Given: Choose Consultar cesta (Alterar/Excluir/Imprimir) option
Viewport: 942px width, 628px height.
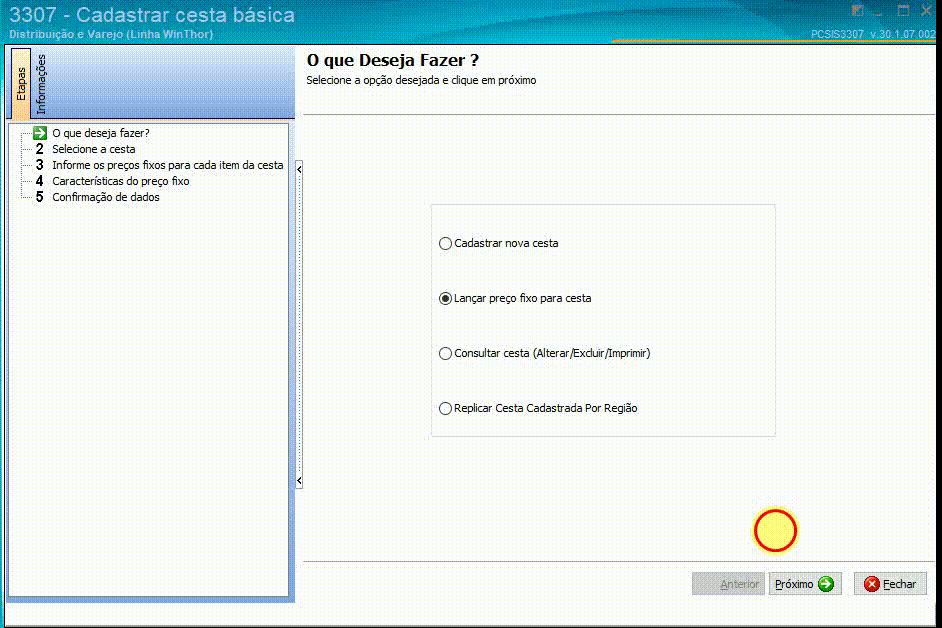Looking at the screenshot, I should (545, 353).
